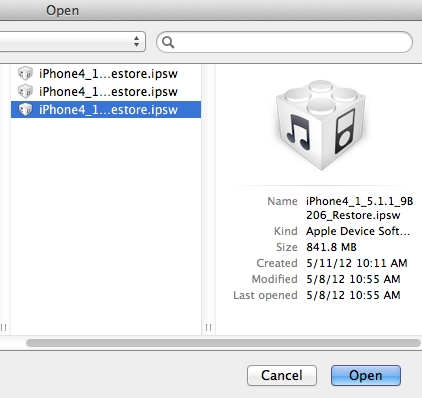The width and height of the screenshot is (422, 398).
Task: Click the Open button
Action: coord(366,375)
